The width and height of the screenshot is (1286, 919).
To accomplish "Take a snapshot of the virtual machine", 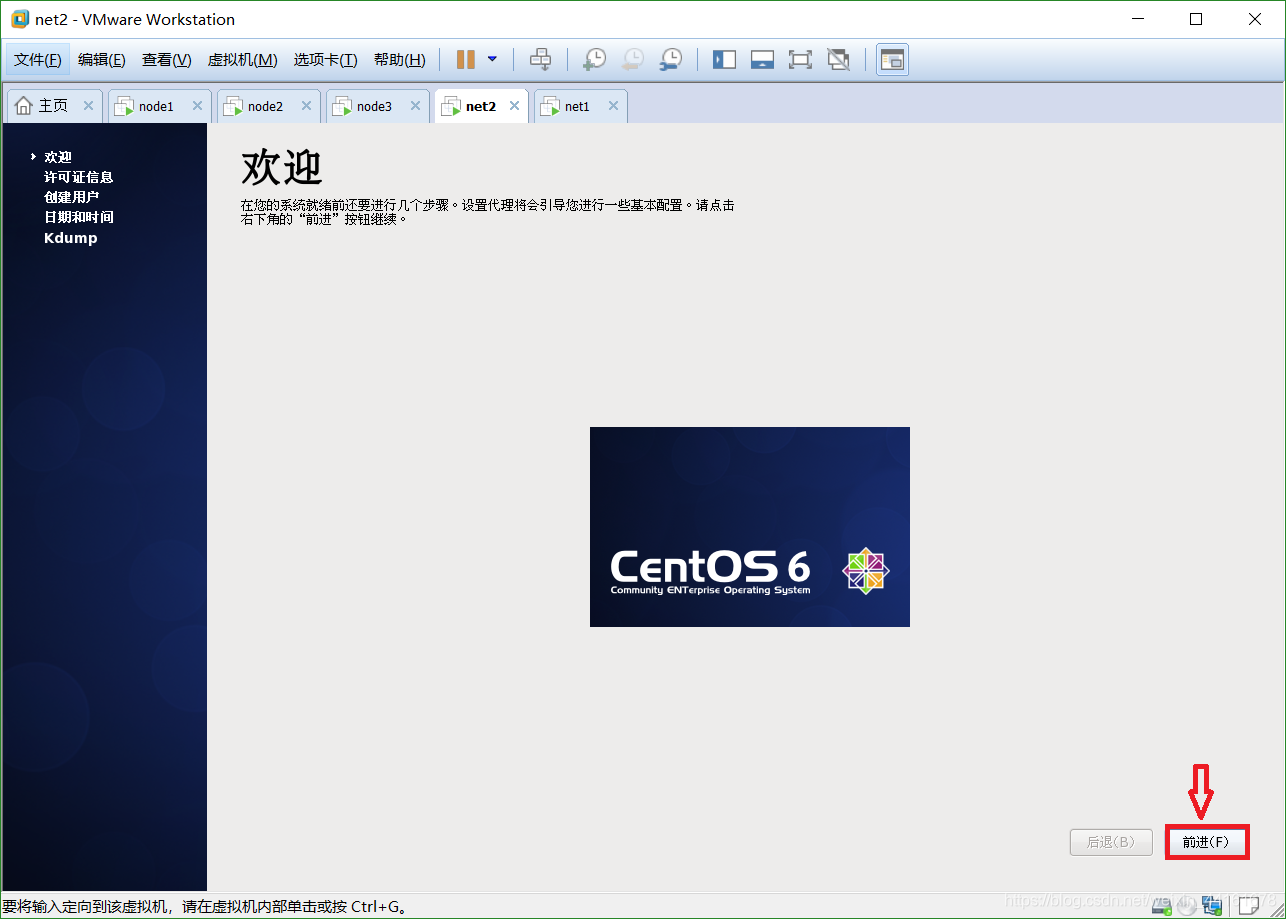I will click(594, 60).
